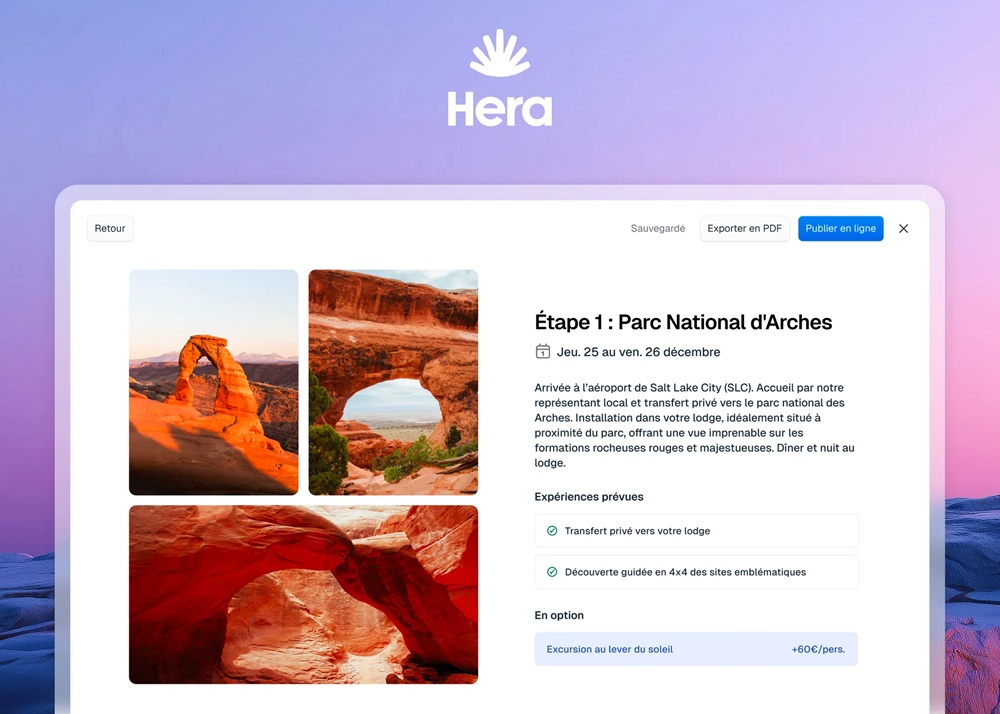Viewport: 1000px width, 714px height.
Task: Click the +60€/pers. price label
Action: [818, 649]
